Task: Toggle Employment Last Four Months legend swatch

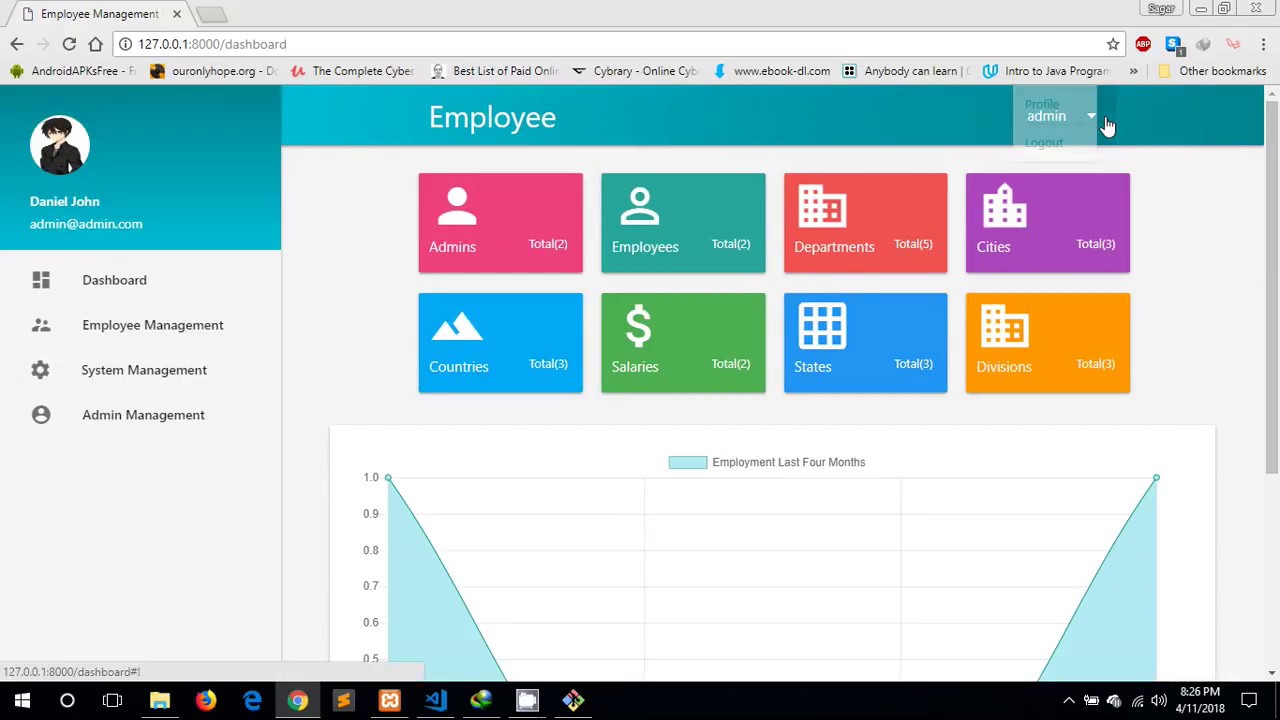Action: [x=688, y=462]
